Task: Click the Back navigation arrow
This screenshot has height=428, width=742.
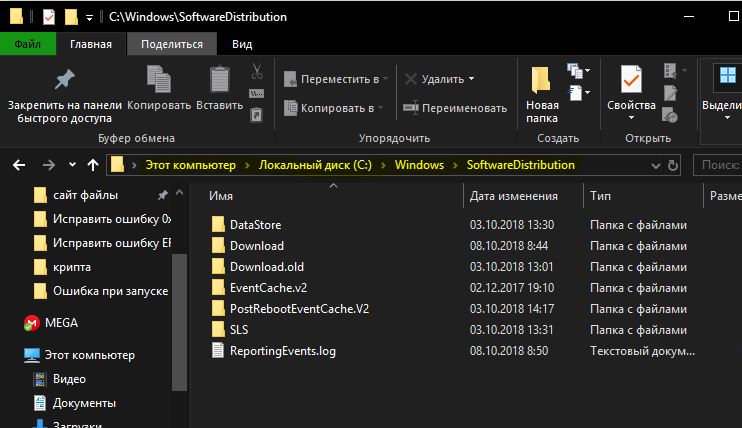Action: click(19, 165)
